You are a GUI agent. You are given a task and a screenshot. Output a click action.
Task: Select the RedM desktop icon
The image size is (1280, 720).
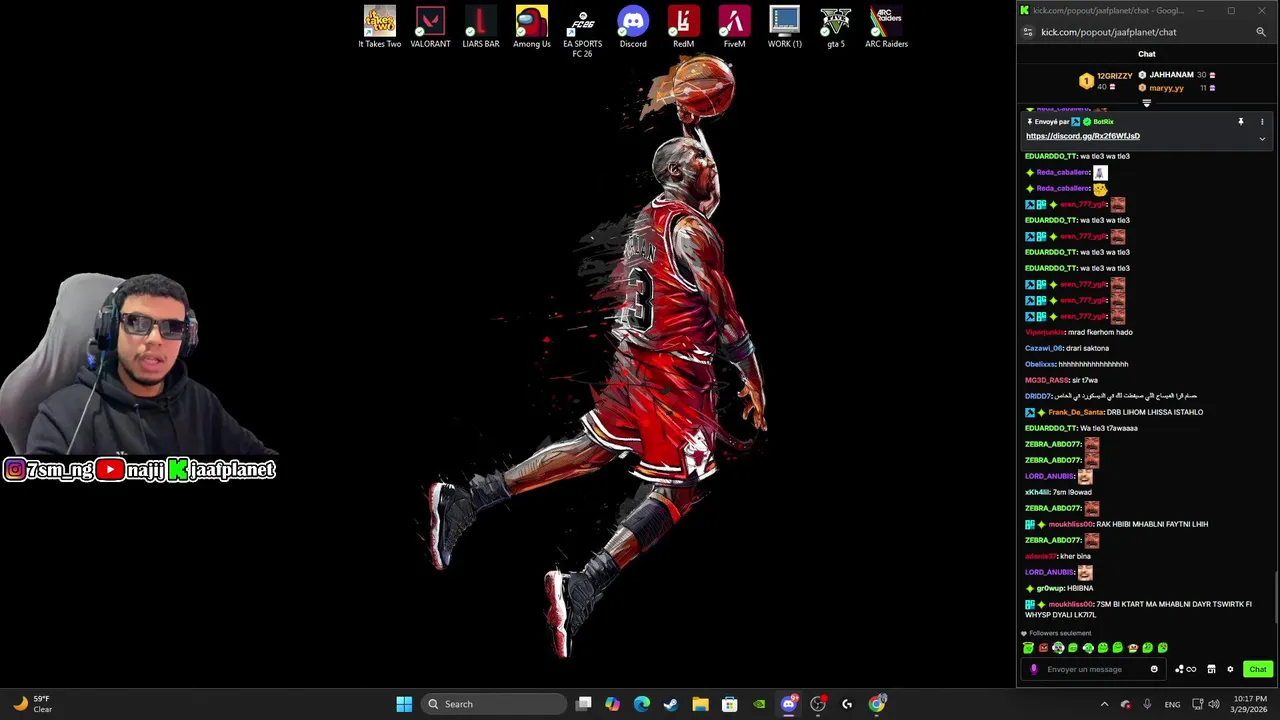683,27
